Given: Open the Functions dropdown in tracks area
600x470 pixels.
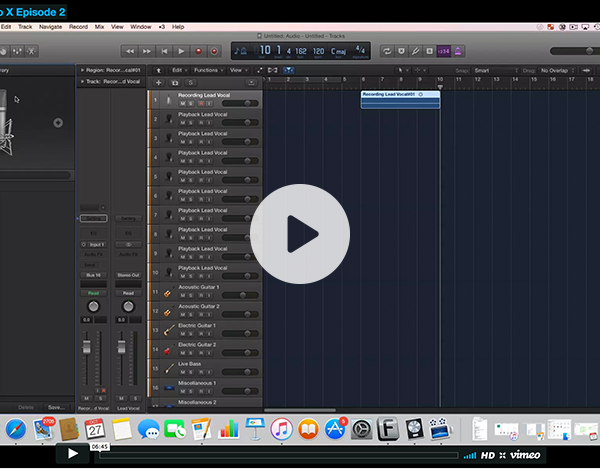Looking at the screenshot, I should [208, 70].
